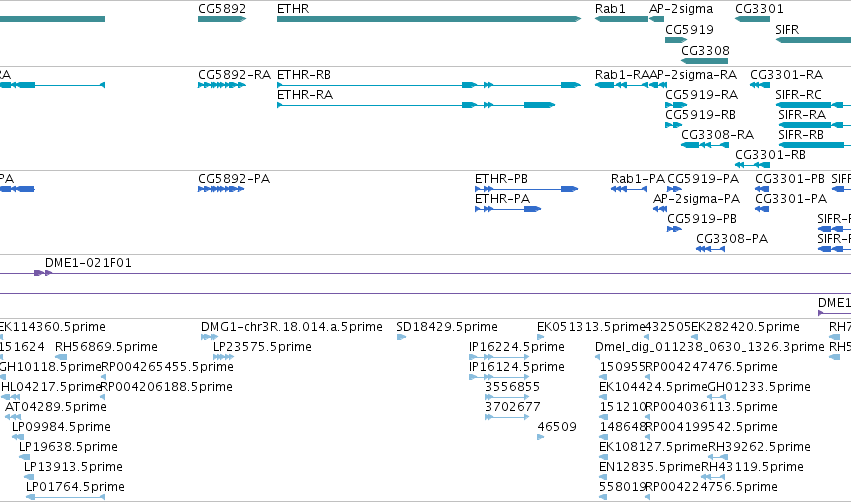Click EST GH01233.5prime

coord(759,386)
